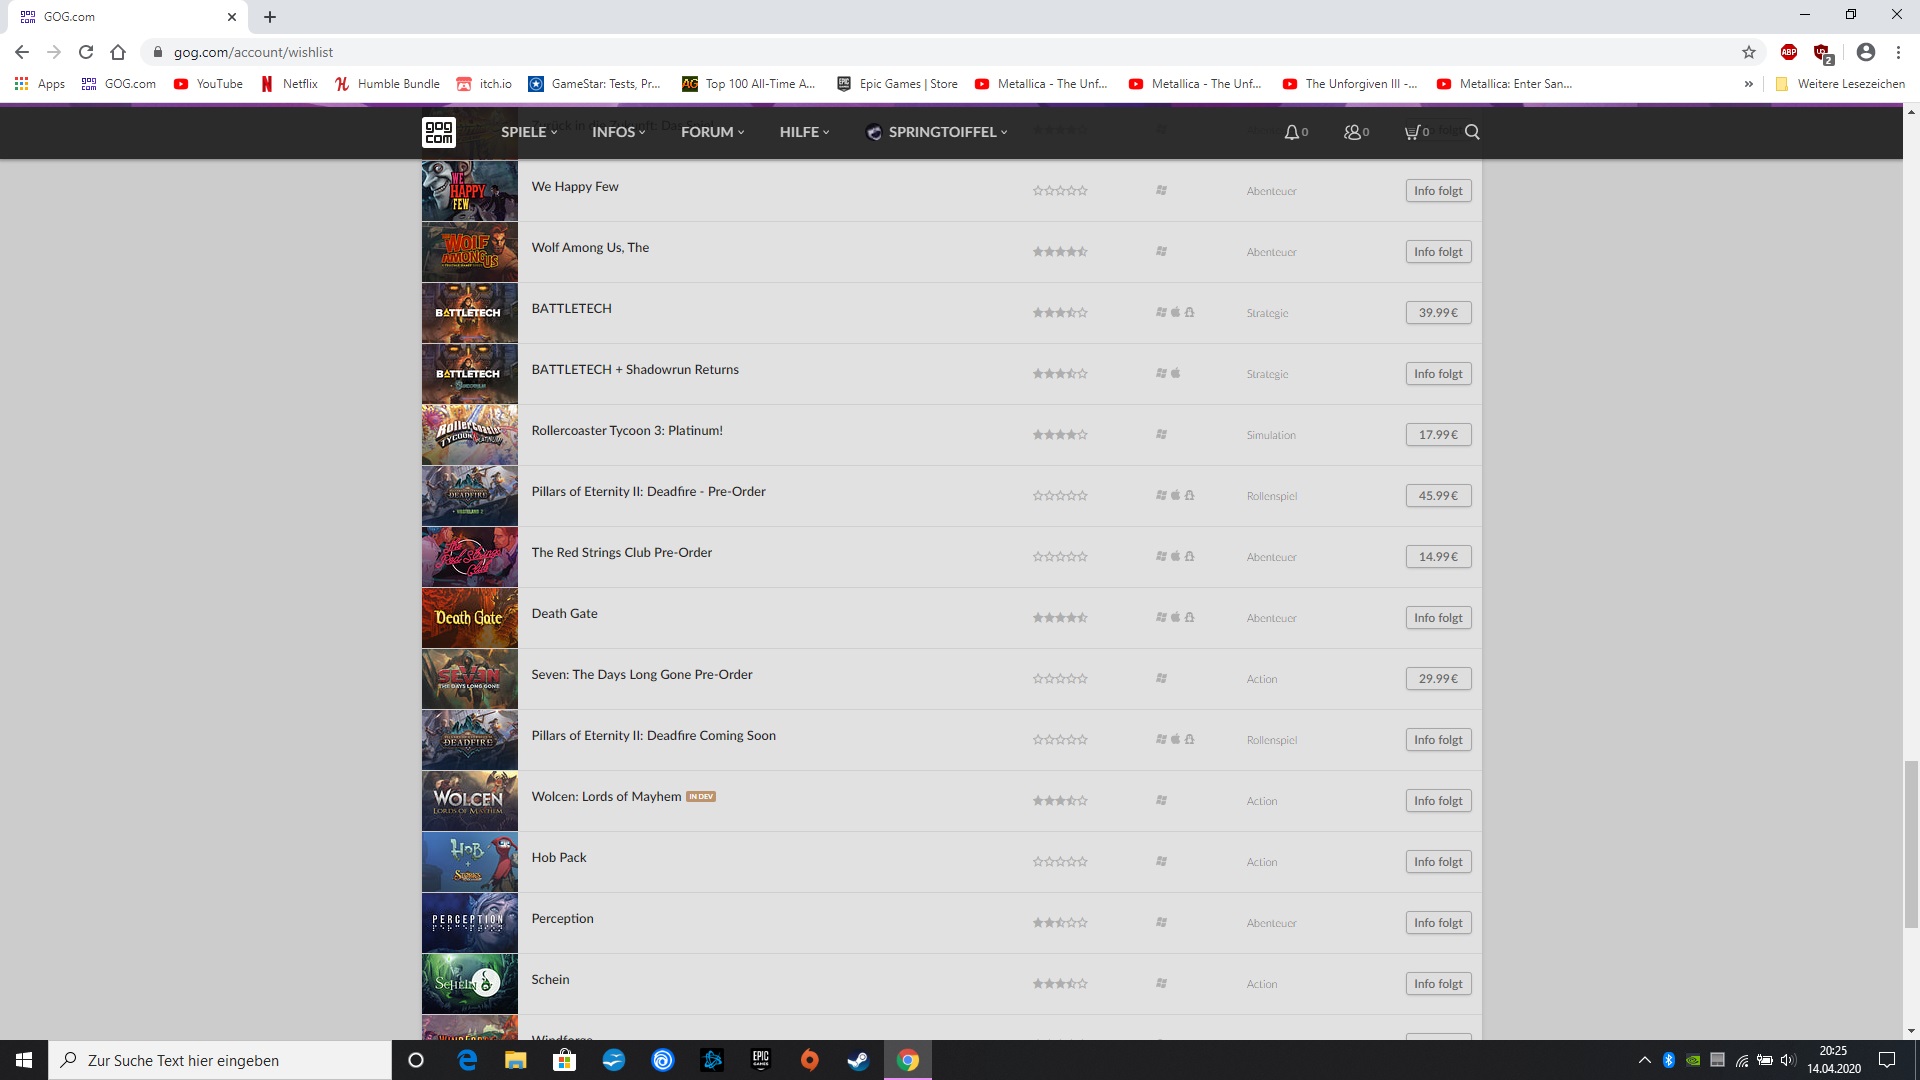Open the Netflix bookmark
This screenshot has width=1920, height=1080.
pos(289,84)
